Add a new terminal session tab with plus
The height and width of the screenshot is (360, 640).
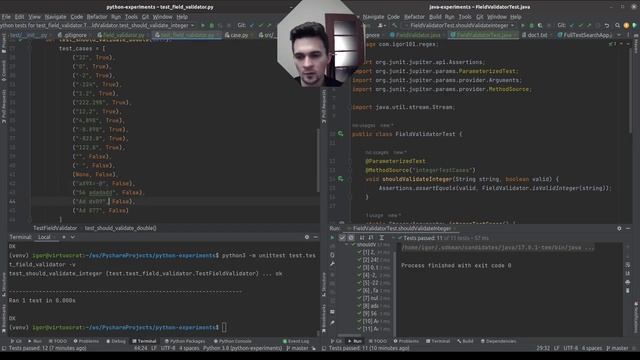point(64,237)
